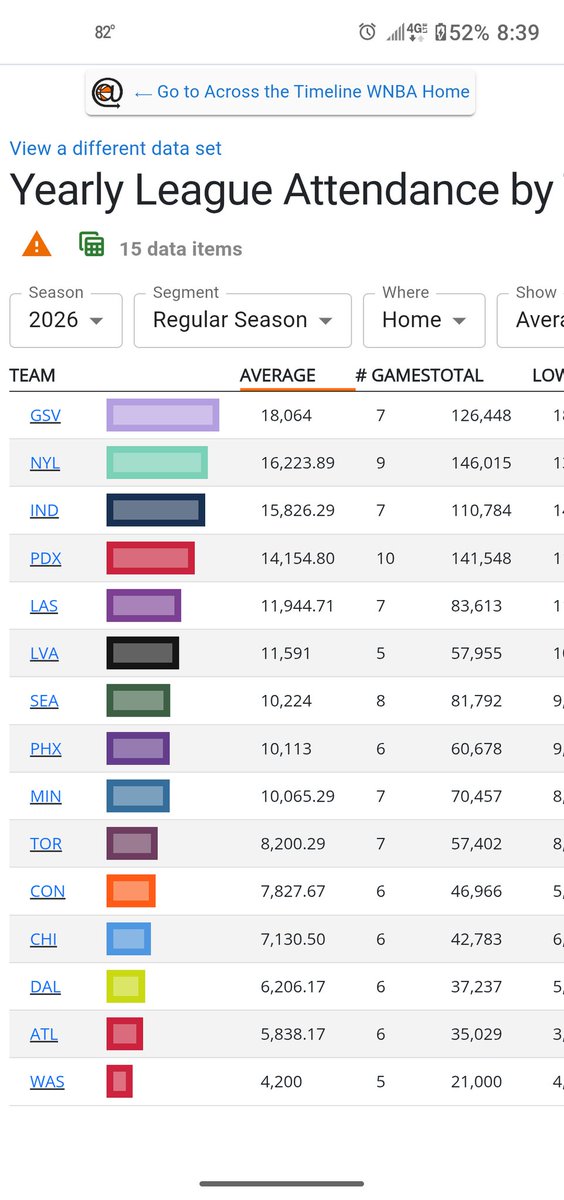564x1200 pixels.
Task: Sort by the # GAMES column header
Action: click(392, 376)
